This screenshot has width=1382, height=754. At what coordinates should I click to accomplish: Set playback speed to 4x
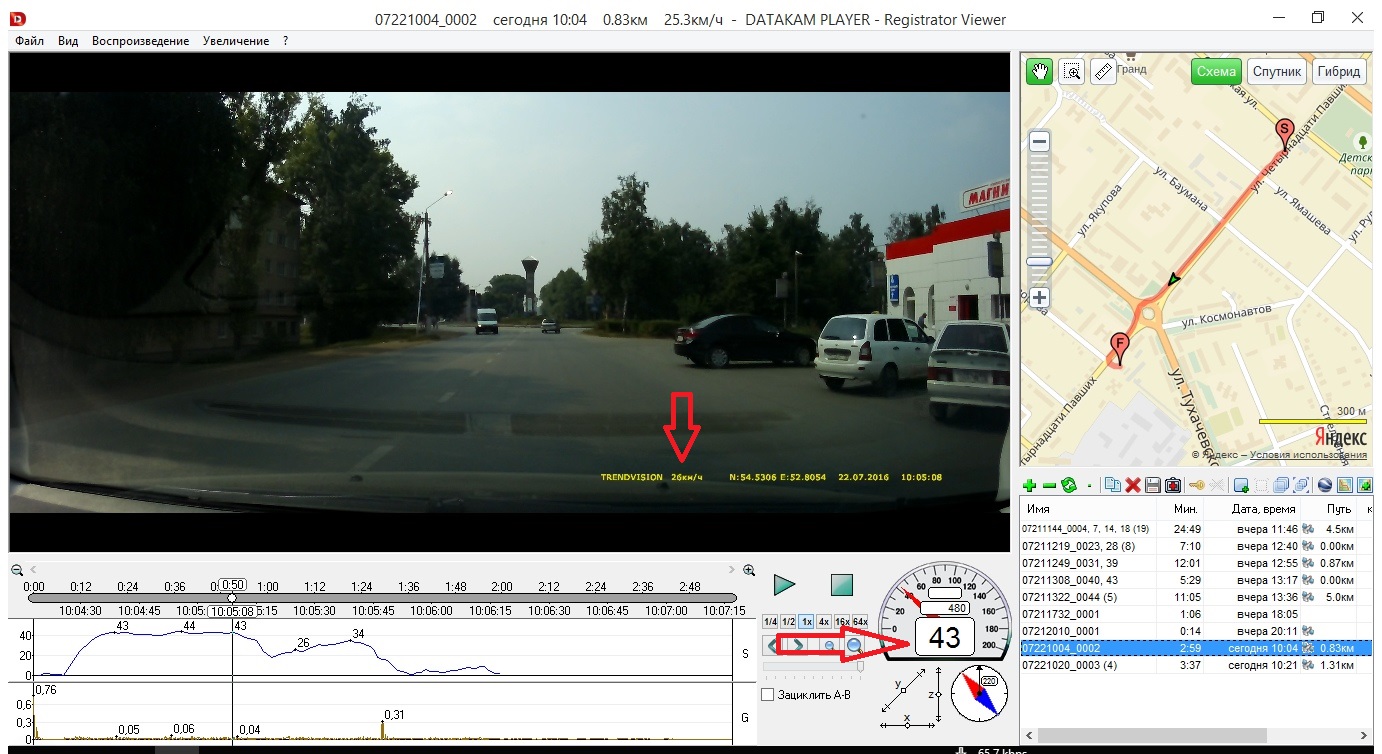click(x=824, y=621)
